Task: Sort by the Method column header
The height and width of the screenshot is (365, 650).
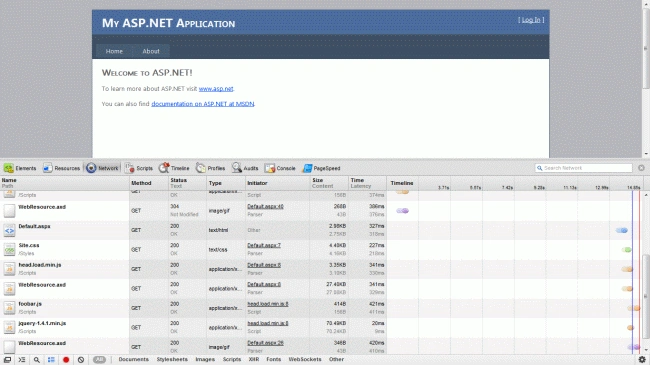Action: click(149, 183)
